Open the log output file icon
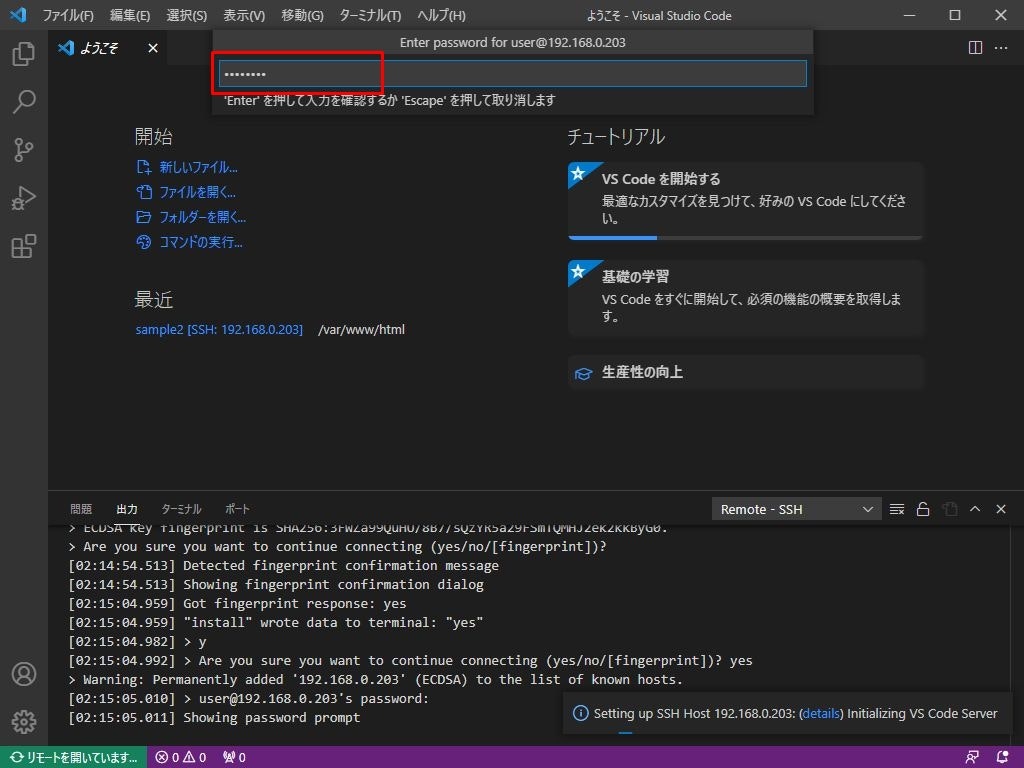1024x768 pixels. 950,509
